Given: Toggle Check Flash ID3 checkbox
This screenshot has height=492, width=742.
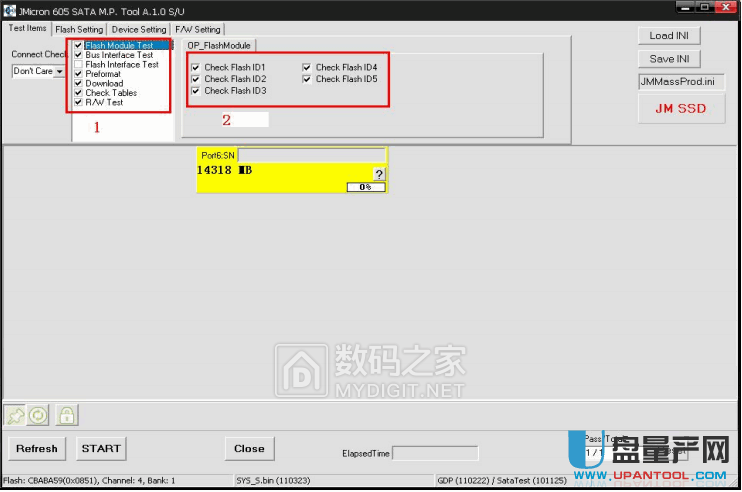Looking at the screenshot, I should 195,91.
